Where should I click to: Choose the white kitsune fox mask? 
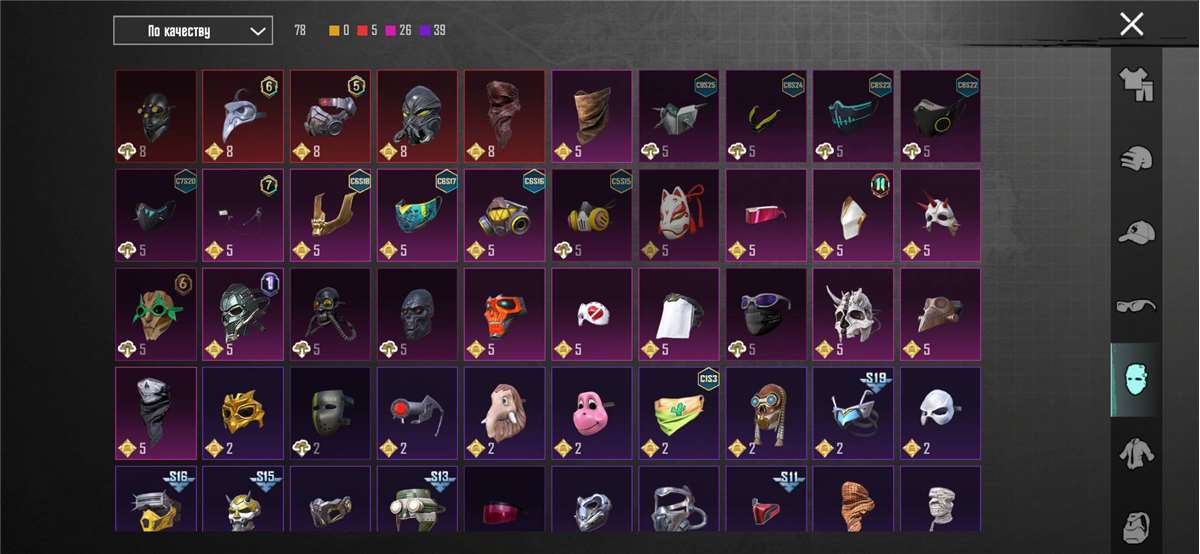coord(678,215)
